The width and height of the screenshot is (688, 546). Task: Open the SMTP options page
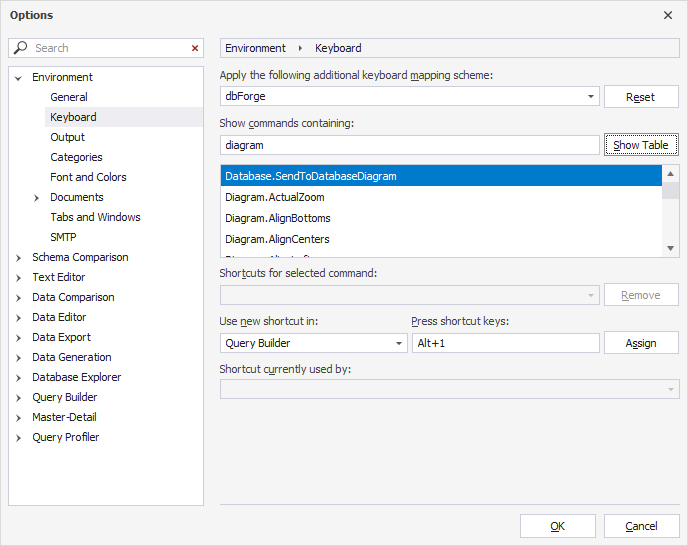click(x=63, y=237)
